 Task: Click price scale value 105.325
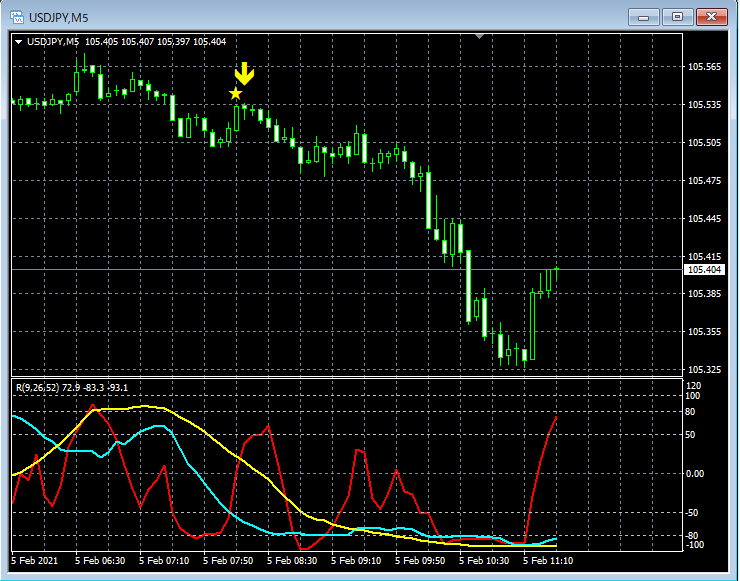704,370
